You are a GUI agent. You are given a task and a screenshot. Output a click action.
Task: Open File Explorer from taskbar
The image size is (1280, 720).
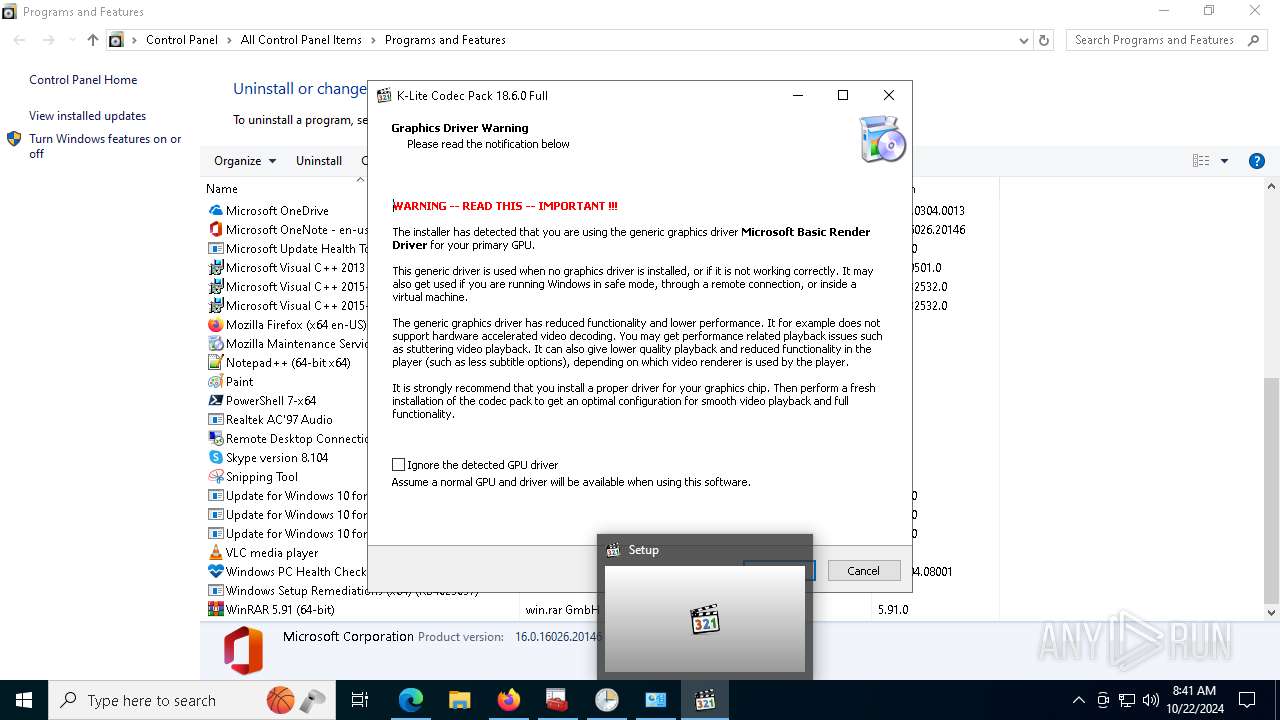click(x=459, y=700)
